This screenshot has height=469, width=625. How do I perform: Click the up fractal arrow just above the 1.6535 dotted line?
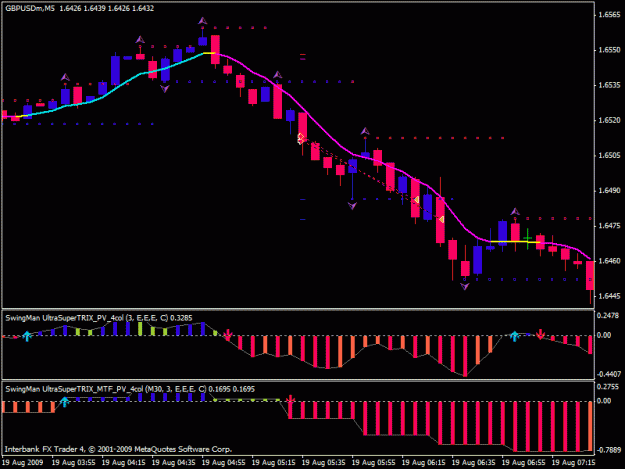click(277, 75)
